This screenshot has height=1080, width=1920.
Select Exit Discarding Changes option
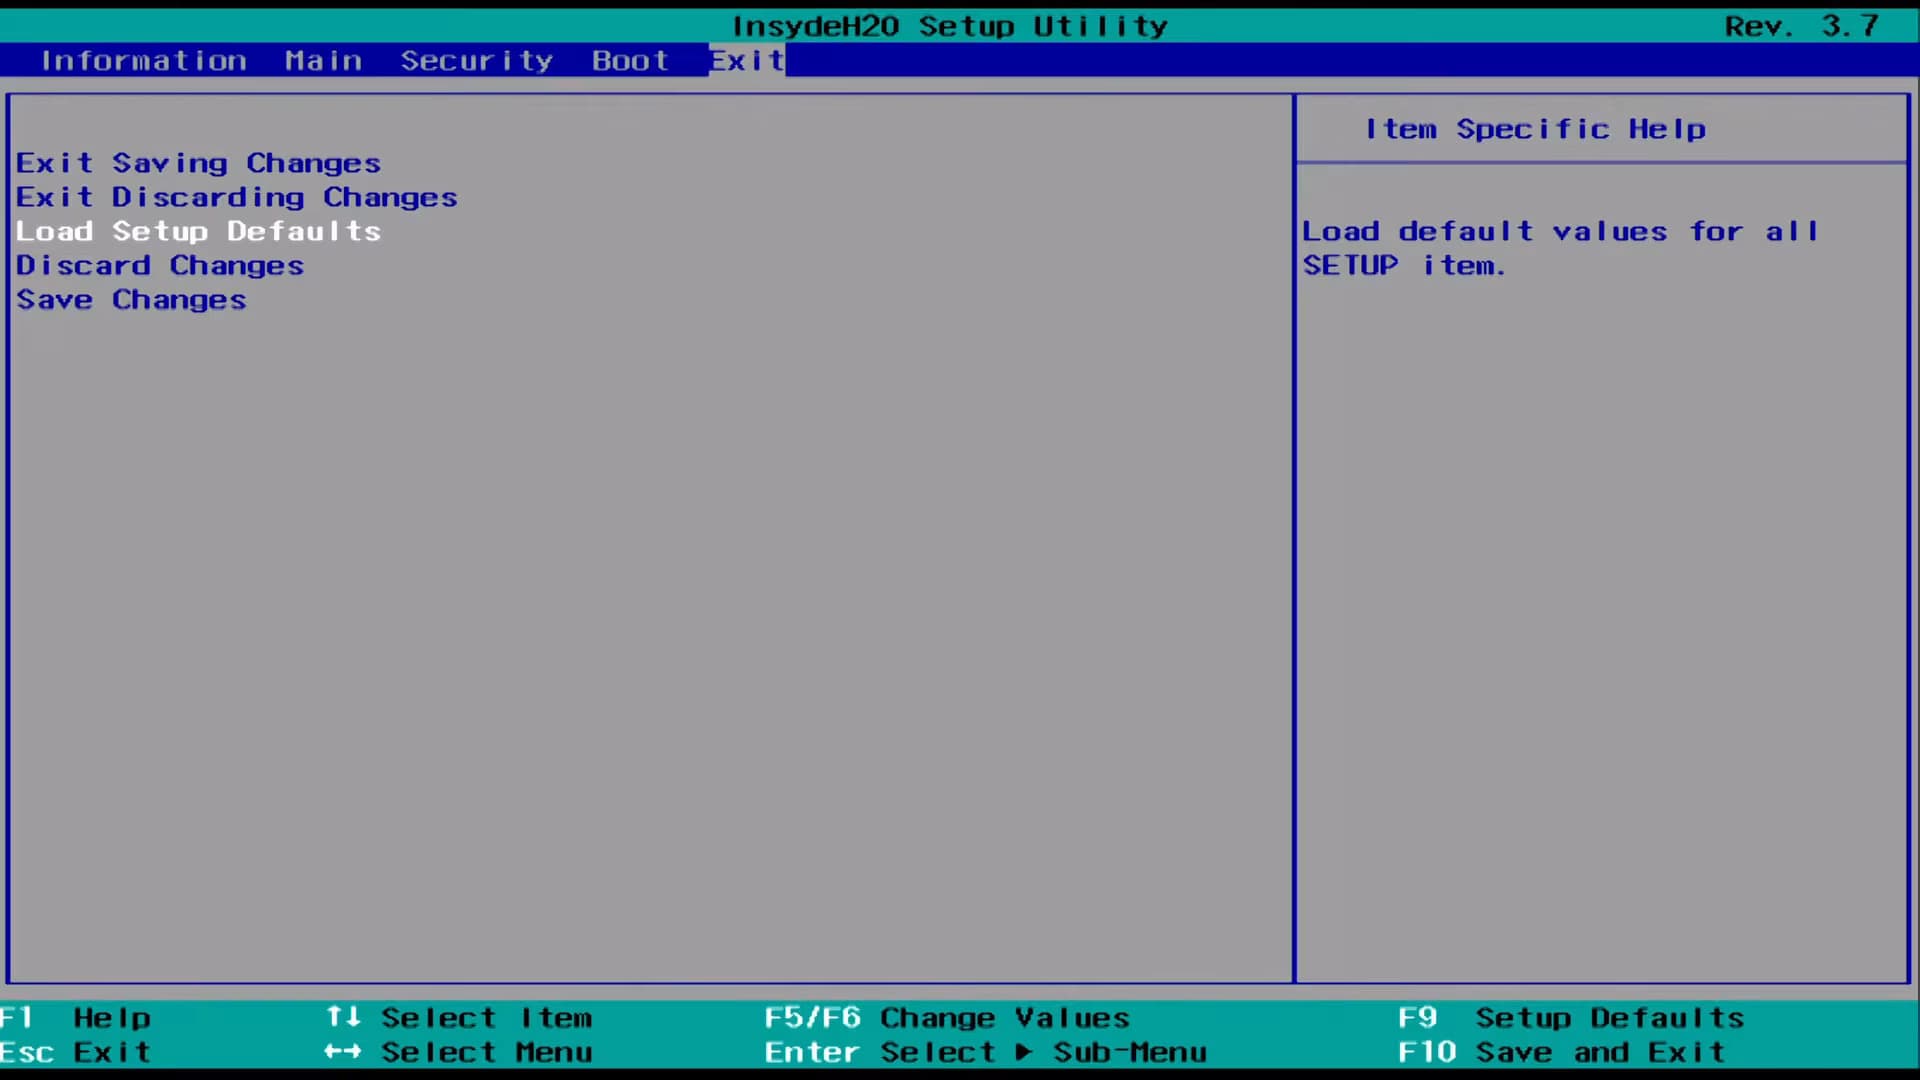[x=236, y=197]
